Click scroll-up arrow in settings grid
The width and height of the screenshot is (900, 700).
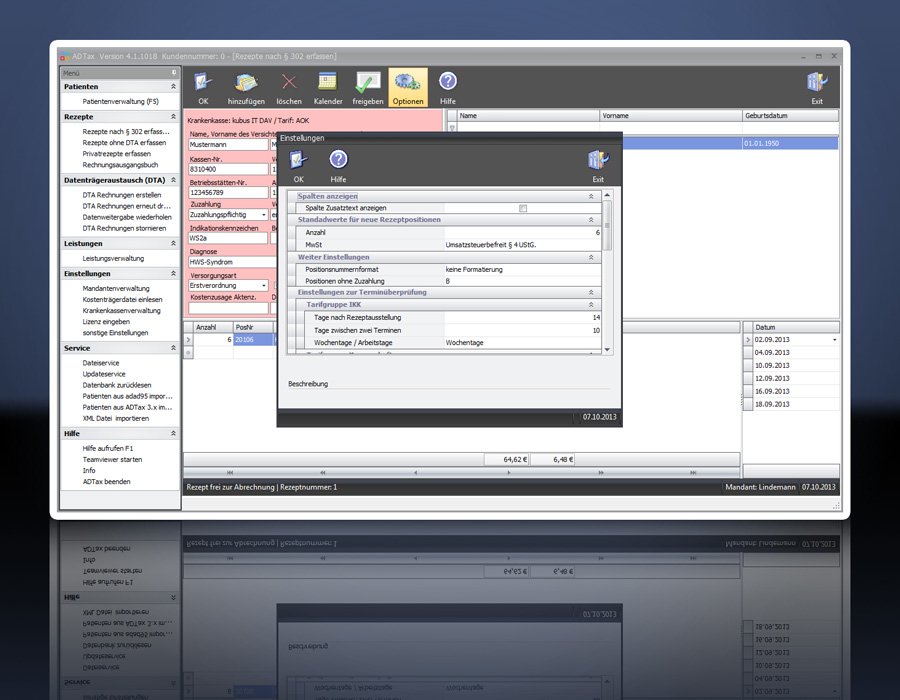coord(607,196)
